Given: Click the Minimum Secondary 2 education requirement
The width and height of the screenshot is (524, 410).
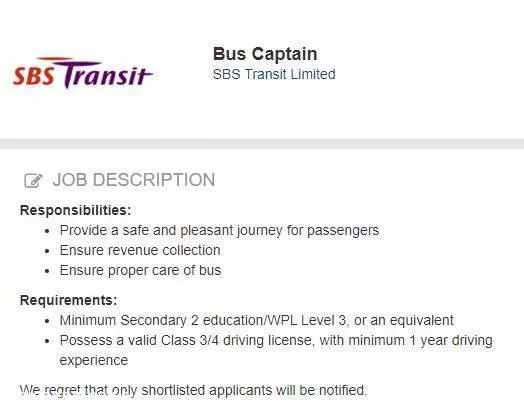Looking at the screenshot, I should click(x=256, y=320).
